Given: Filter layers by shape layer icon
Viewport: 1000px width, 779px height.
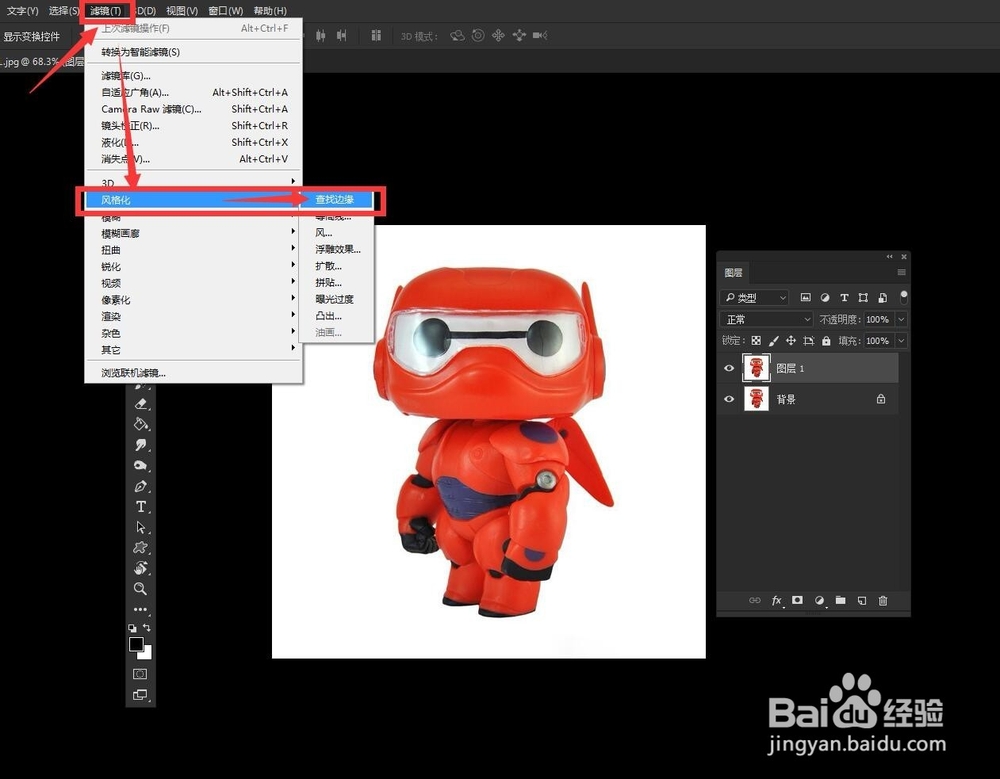Looking at the screenshot, I should coord(864,297).
